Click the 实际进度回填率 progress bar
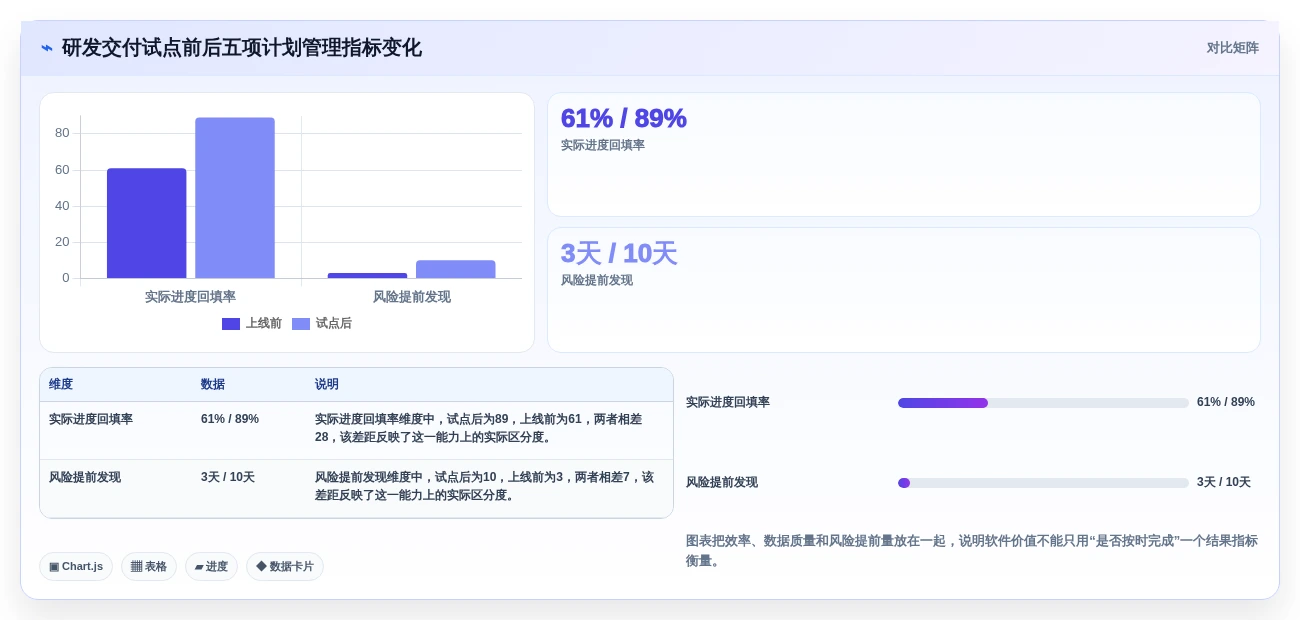Image resolution: width=1300 pixels, height=620 pixels. click(1043, 403)
